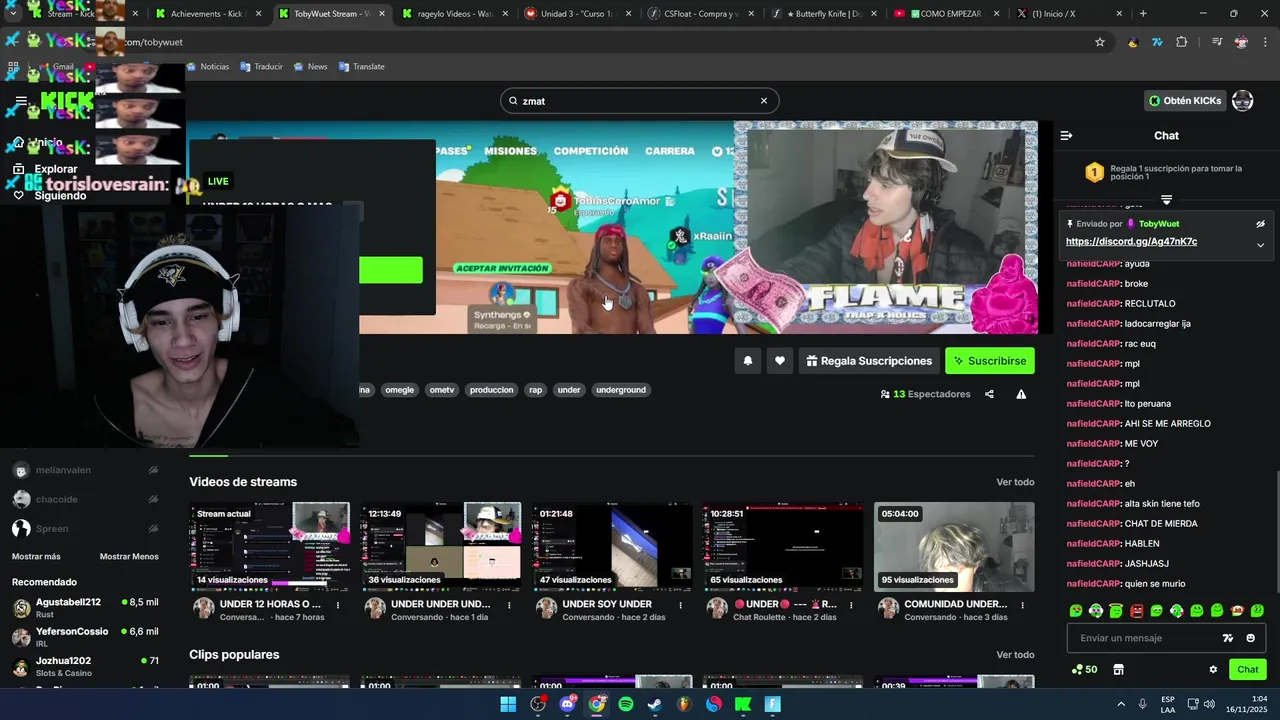Open followed channel chacoide

(x=85, y=499)
